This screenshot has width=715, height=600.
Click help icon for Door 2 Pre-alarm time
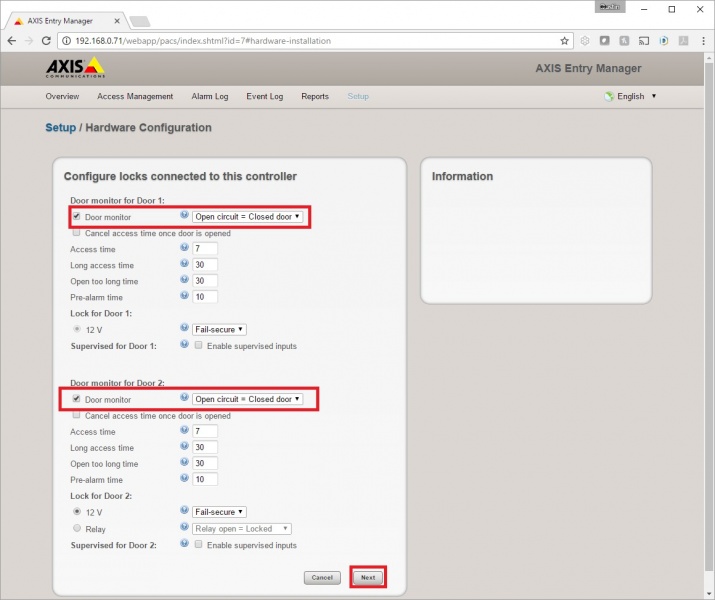184,478
